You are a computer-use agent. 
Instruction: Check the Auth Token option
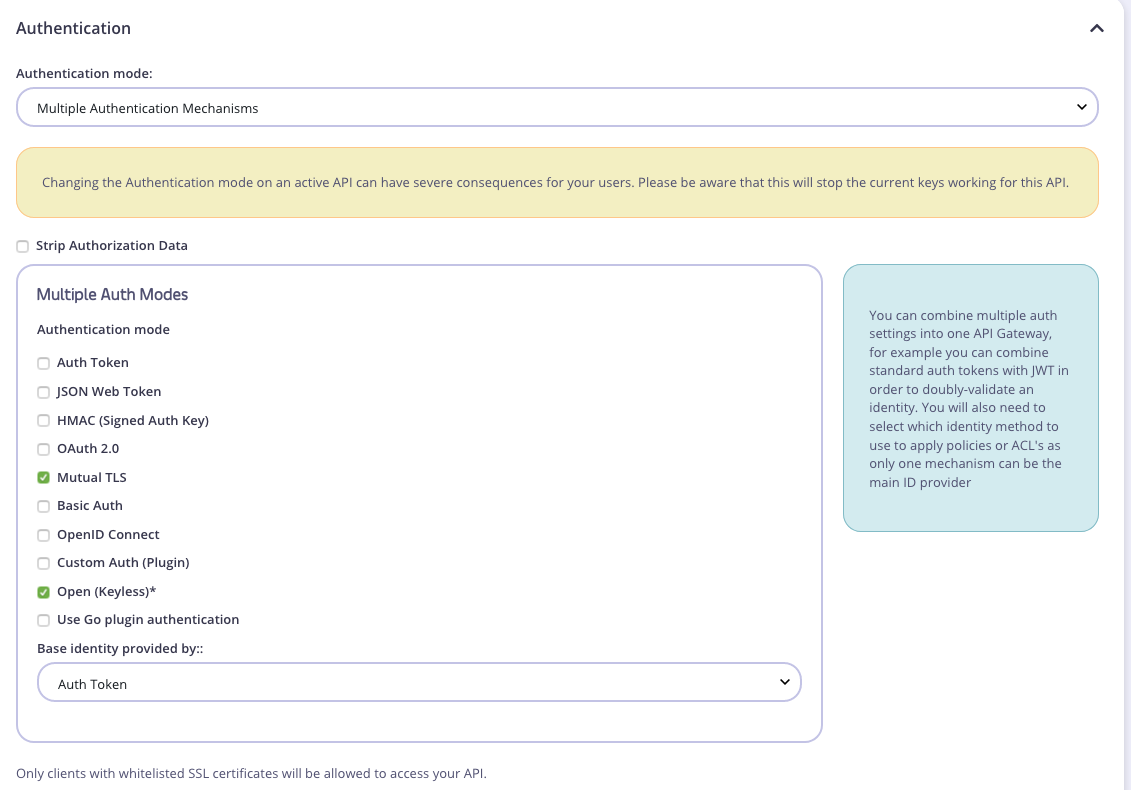pos(44,363)
